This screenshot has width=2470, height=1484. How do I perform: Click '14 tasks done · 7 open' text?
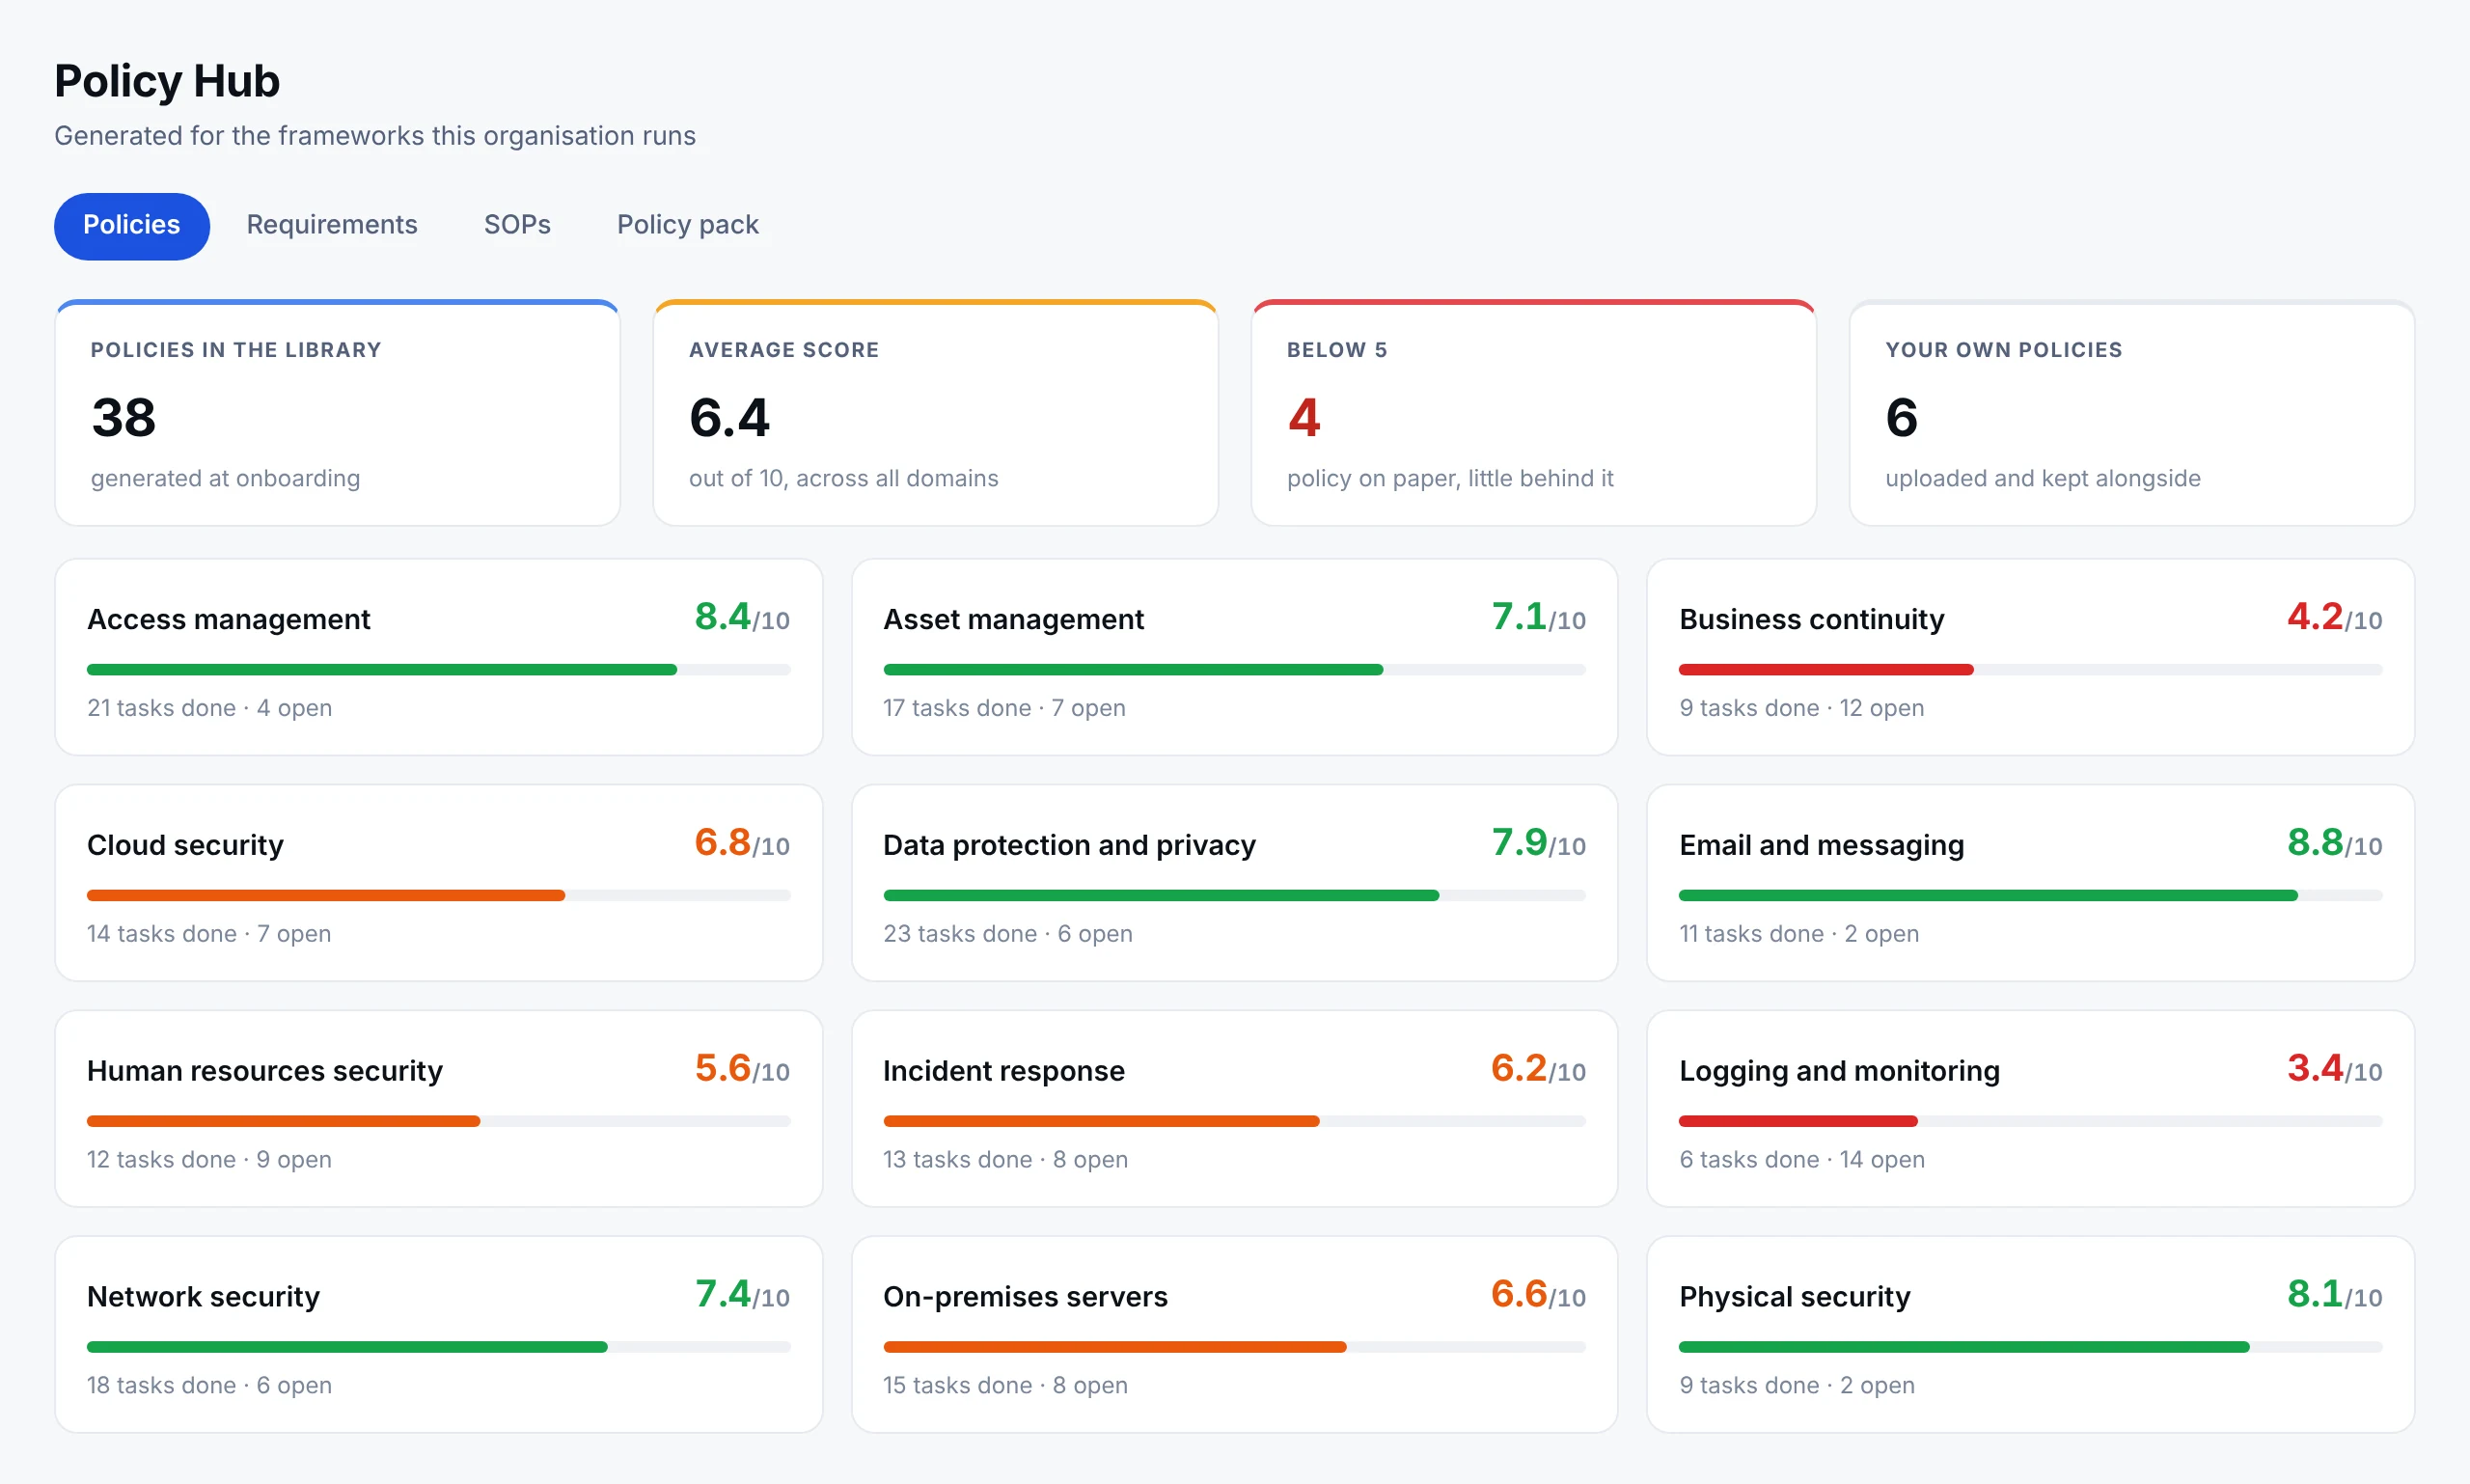[x=209, y=934]
